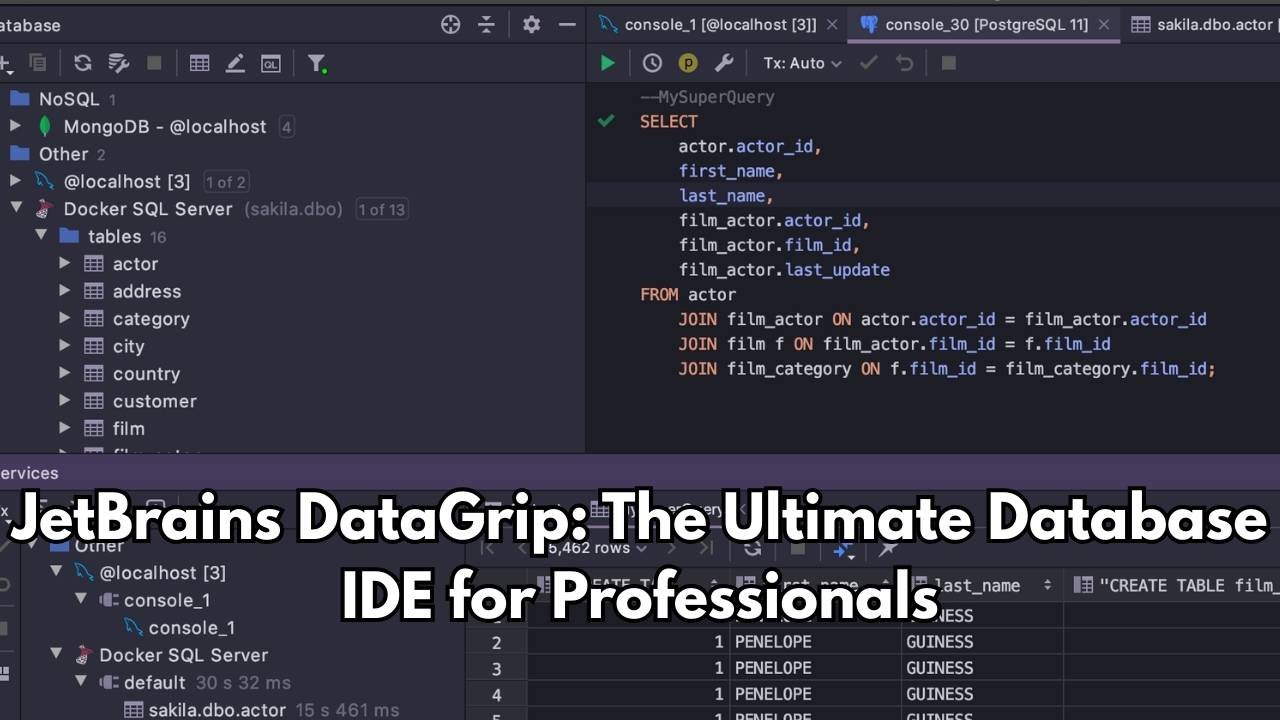
Task: Hide the Database panel with minus icon
Action: (568, 25)
